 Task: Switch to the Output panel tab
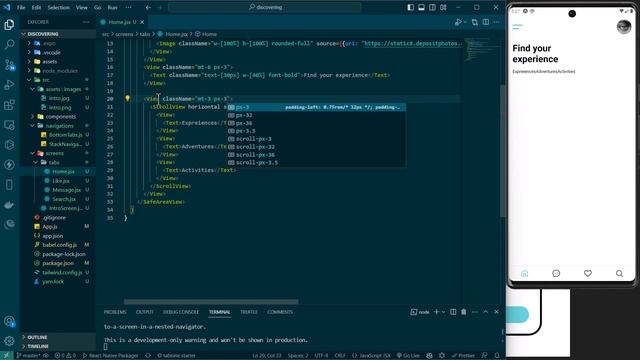[x=144, y=312]
